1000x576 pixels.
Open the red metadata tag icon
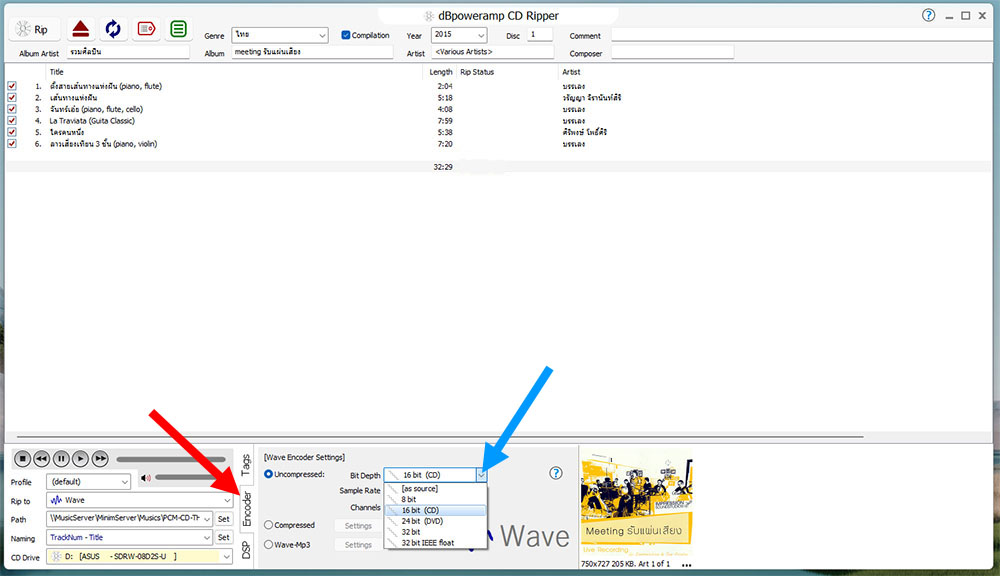click(x=145, y=29)
